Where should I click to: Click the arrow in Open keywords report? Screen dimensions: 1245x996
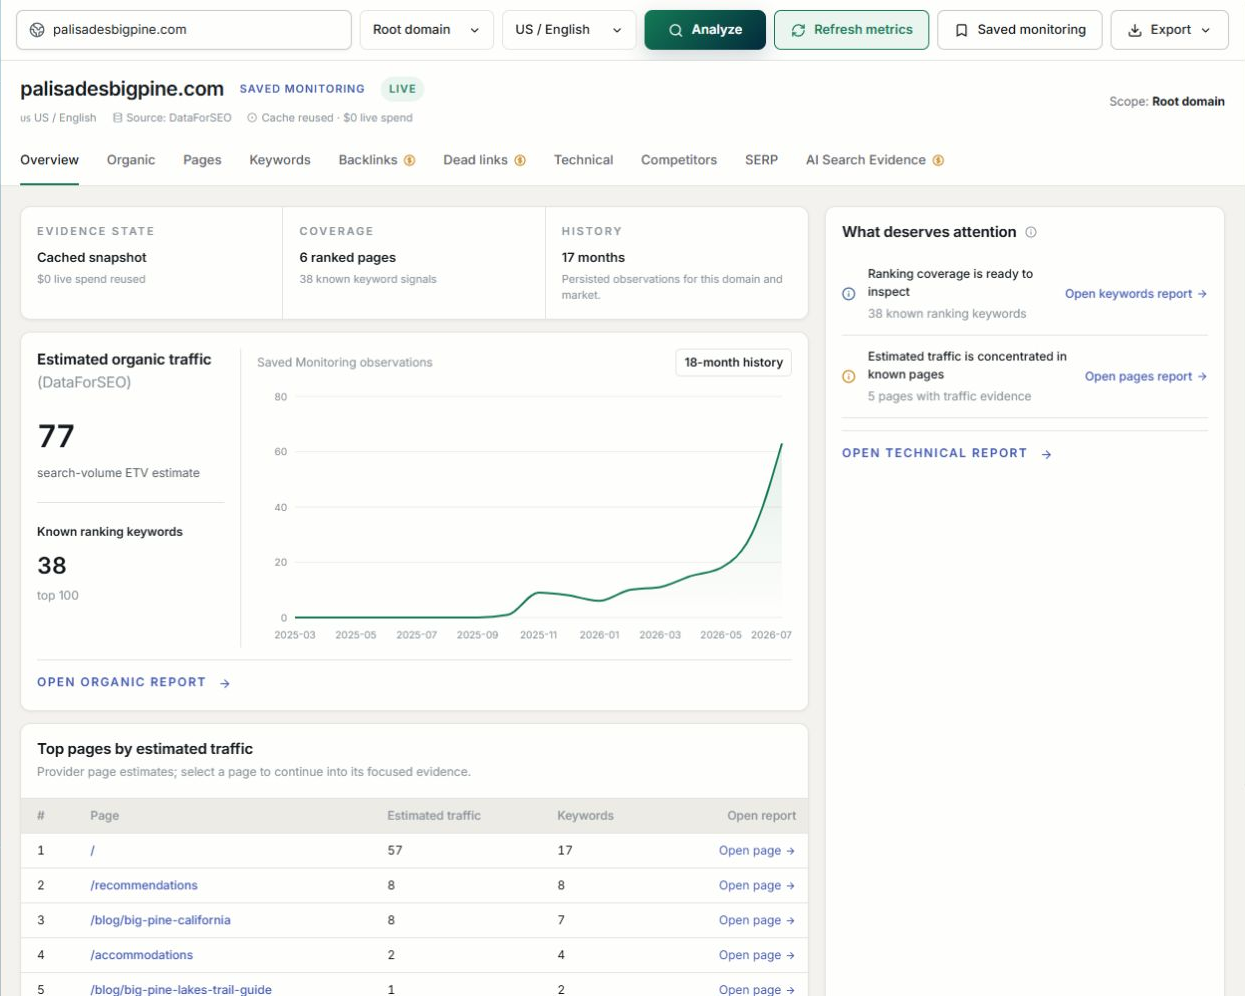point(1202,294)
